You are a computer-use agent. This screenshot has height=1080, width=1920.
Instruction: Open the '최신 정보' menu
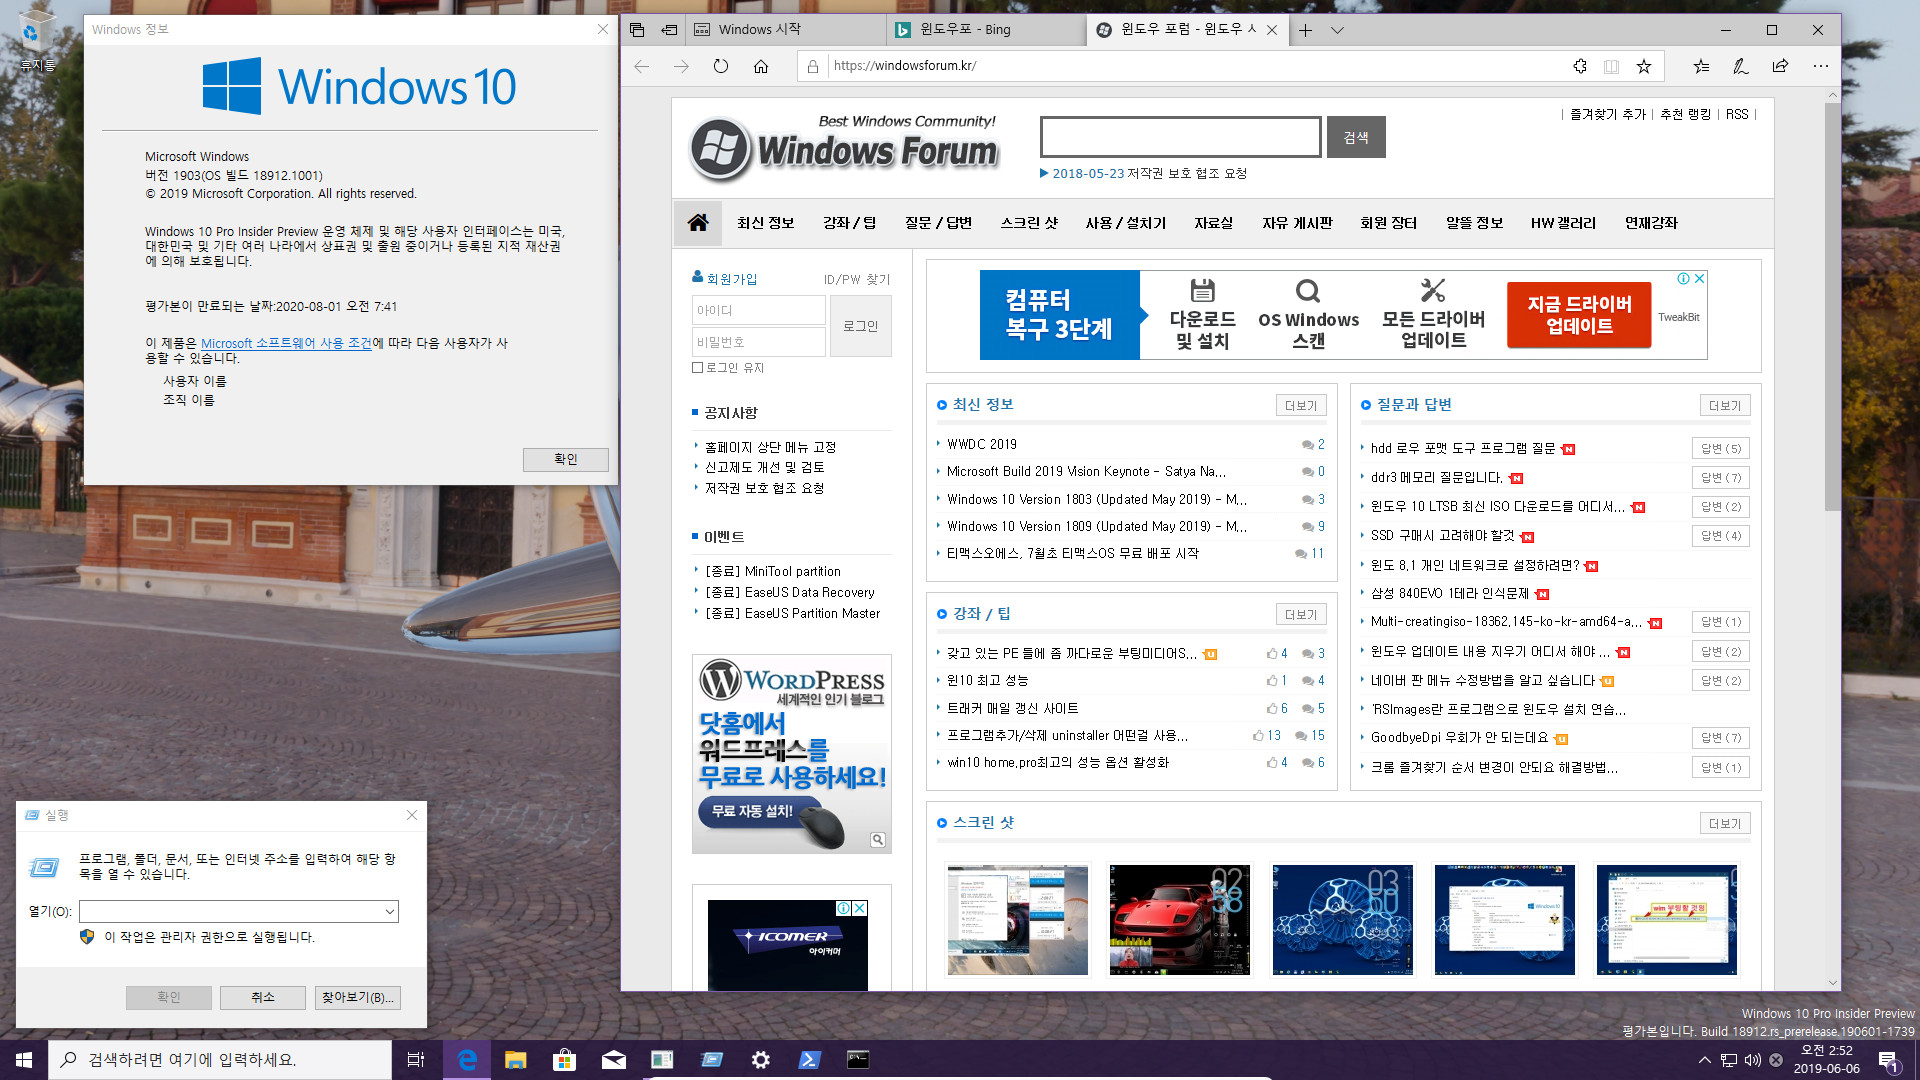pyautogui.click(x=765, y=223)
